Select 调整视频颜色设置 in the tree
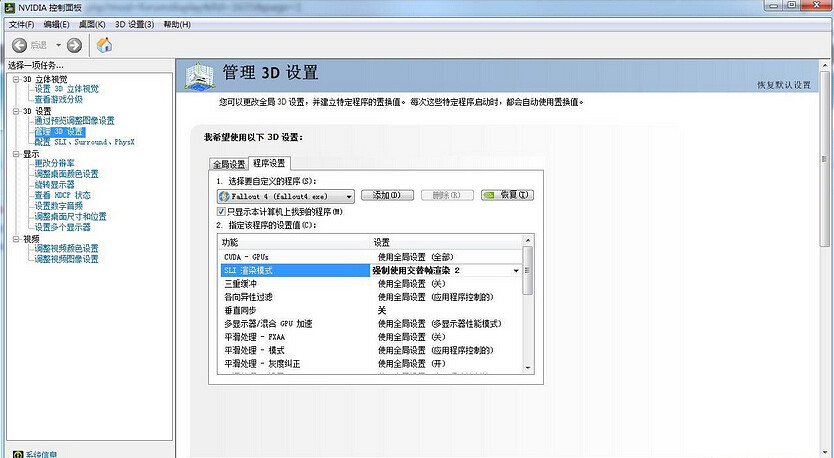 pyautogui.click(x=66, y=248)
